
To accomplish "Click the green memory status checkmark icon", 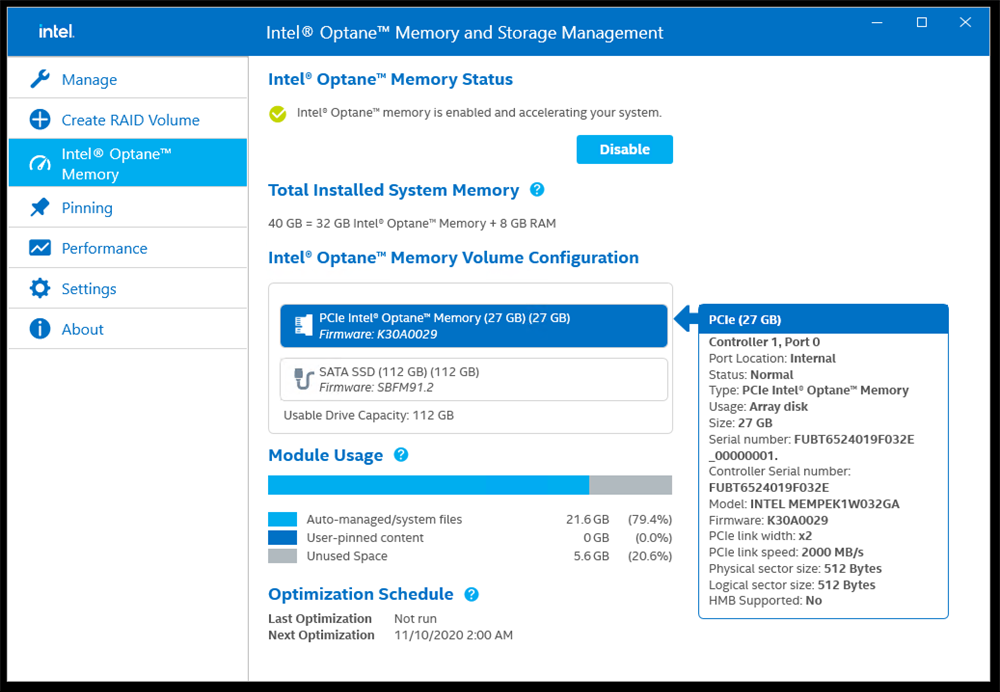I will [278, 114].
